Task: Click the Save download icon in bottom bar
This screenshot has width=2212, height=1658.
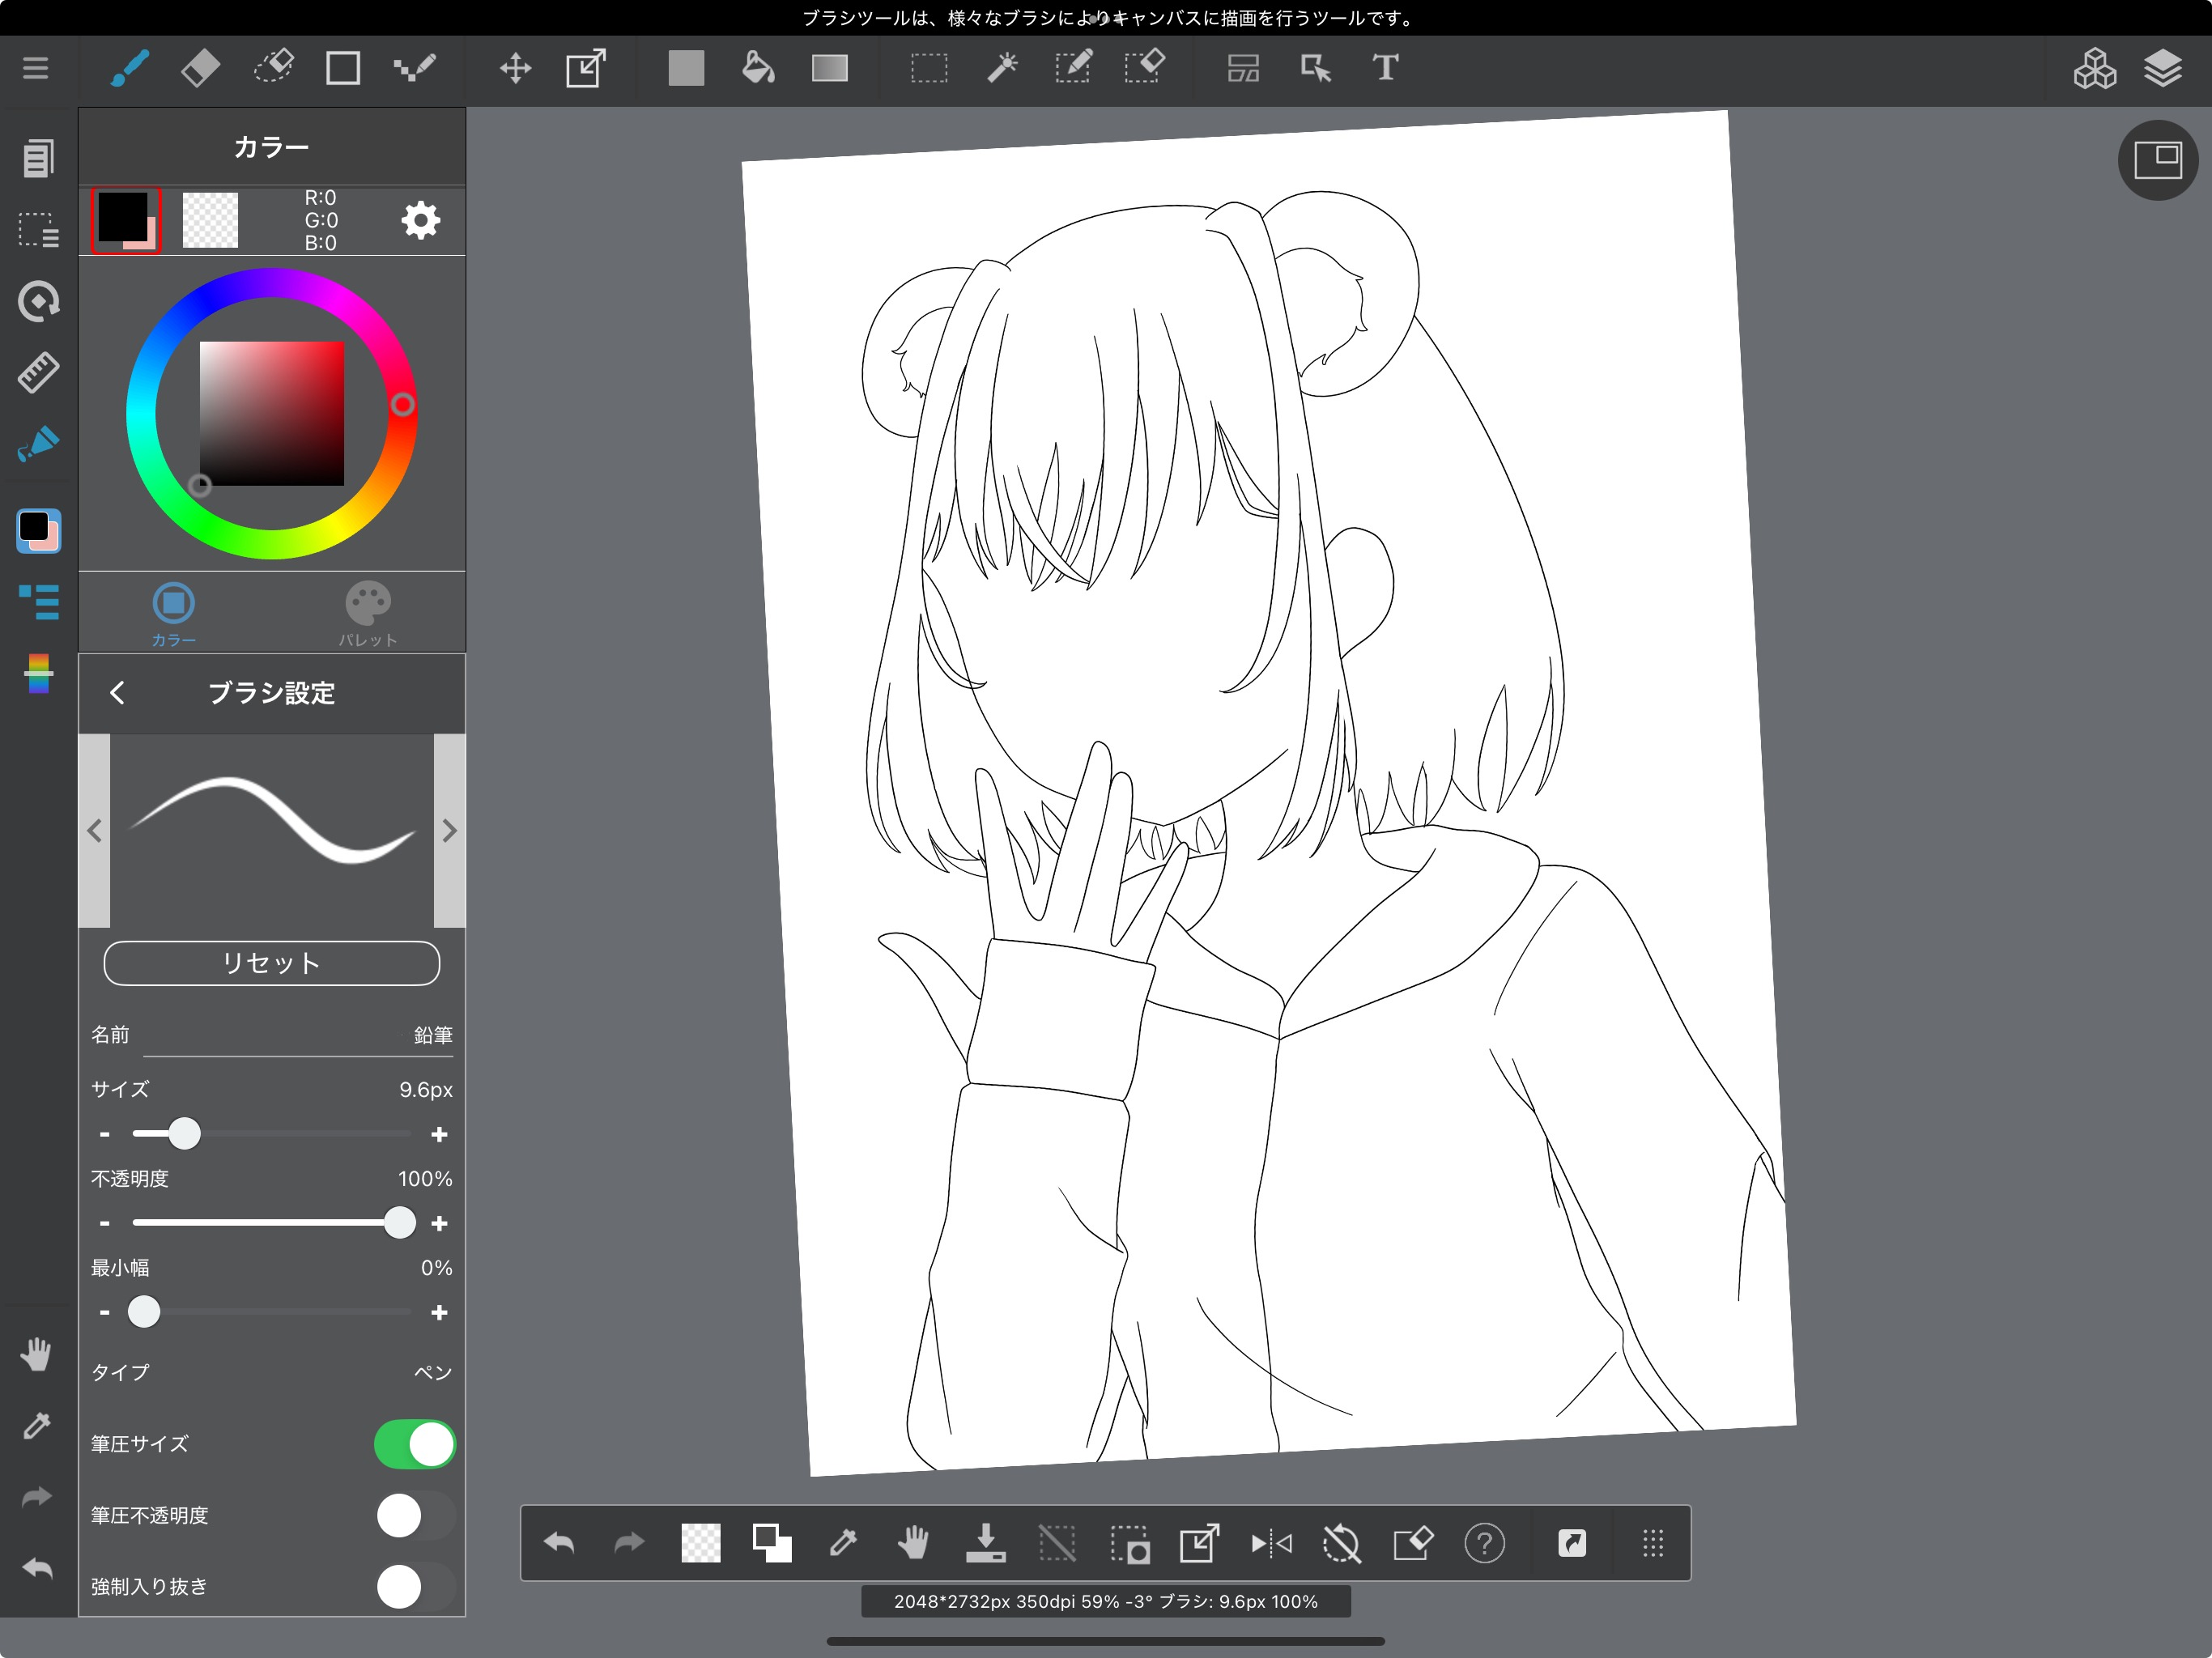Action: click(985, 1543)
